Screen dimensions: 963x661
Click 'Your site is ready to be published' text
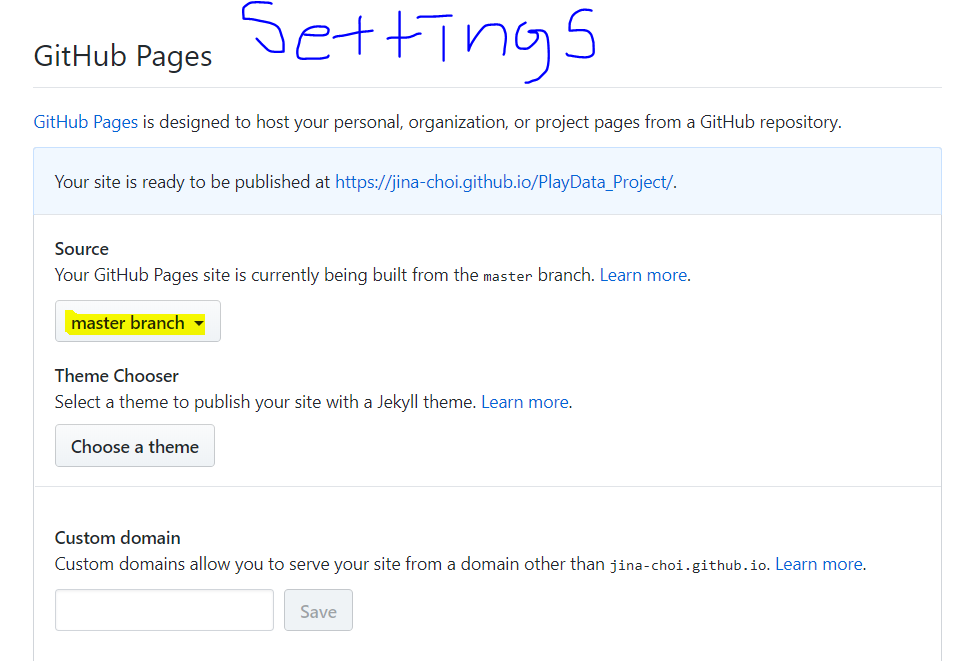pos(192,182)
